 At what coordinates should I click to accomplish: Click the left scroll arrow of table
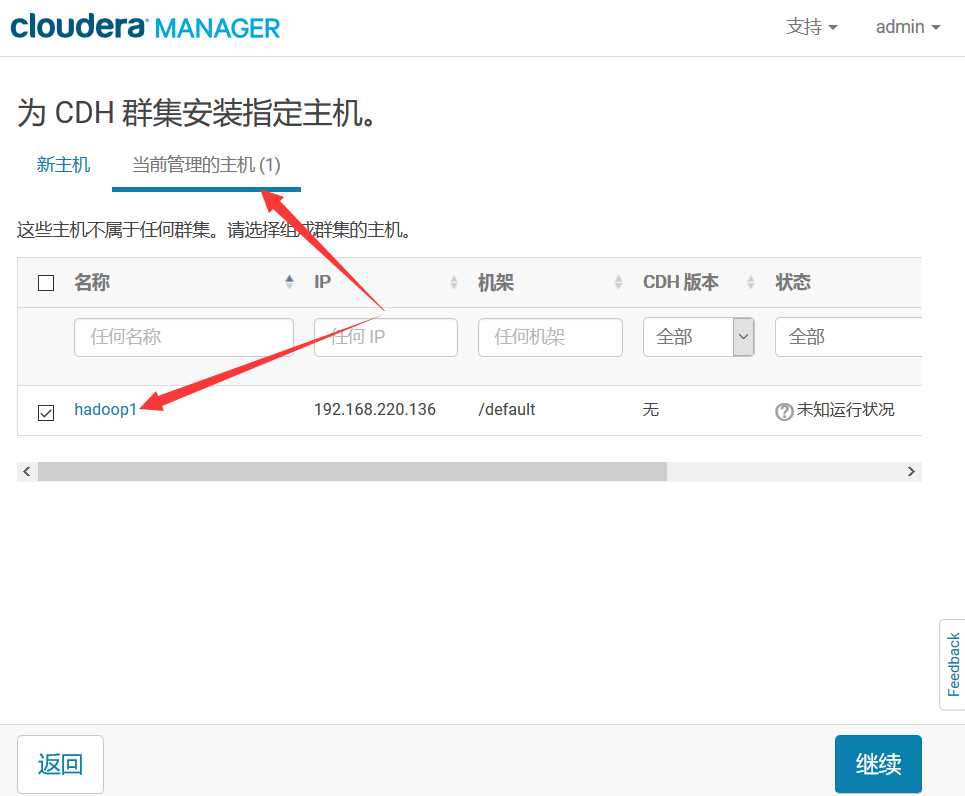pyautogui.click(x=26, y=472)
